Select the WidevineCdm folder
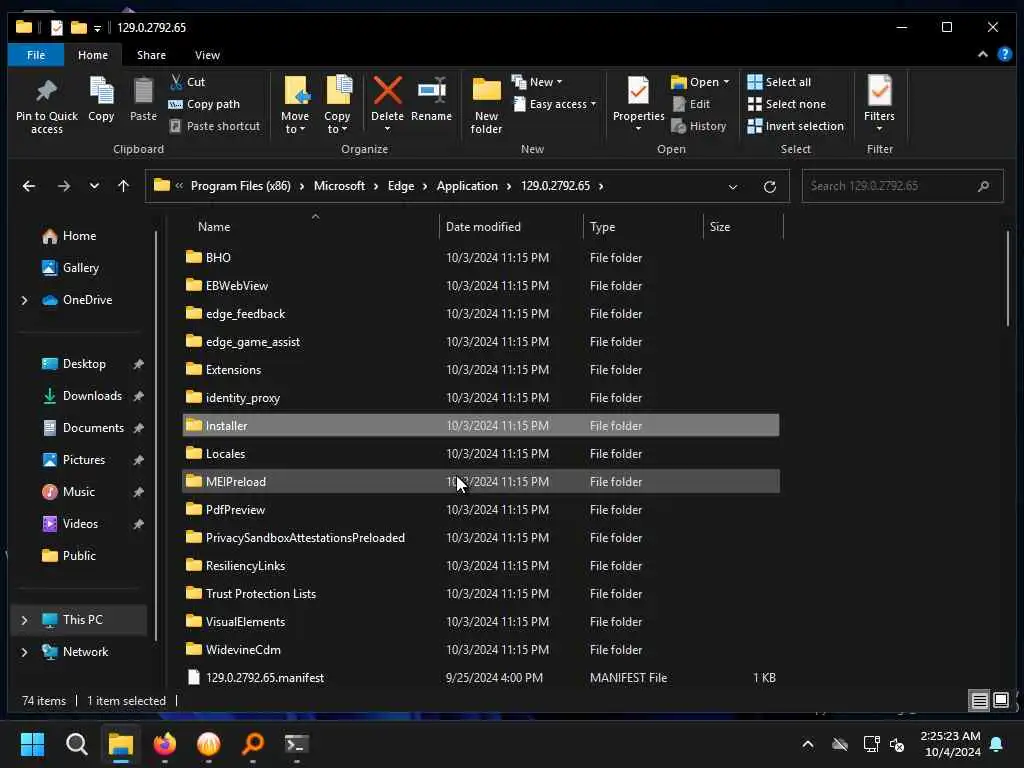 coord(481,649)
